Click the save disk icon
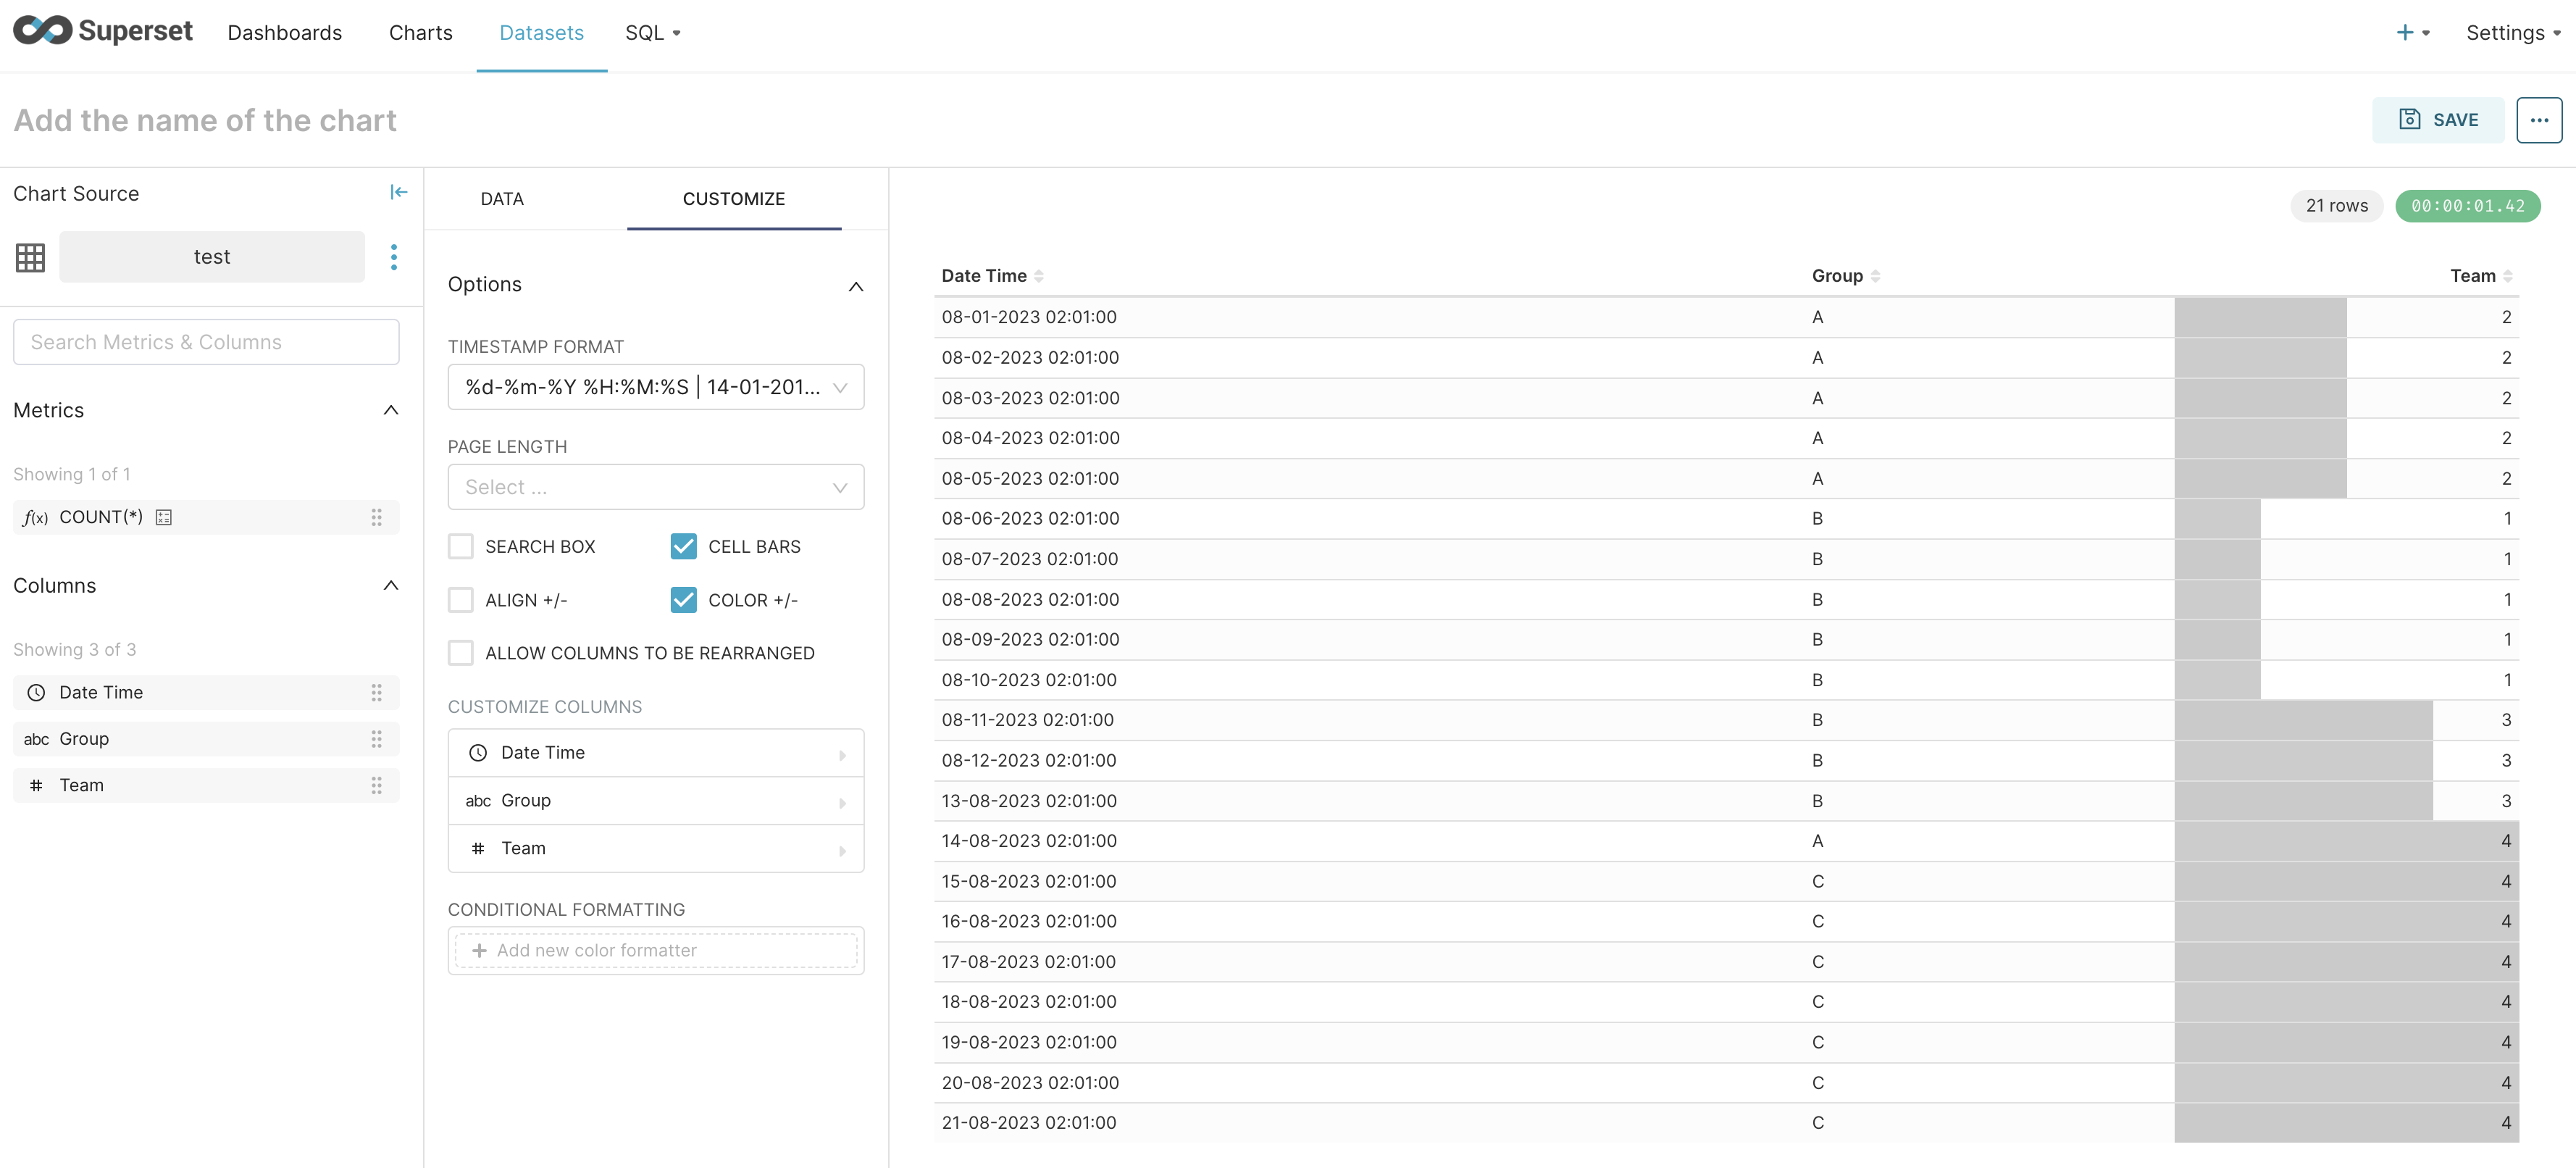Screen dimensions: 2576x1168 tap(2410, 119)
